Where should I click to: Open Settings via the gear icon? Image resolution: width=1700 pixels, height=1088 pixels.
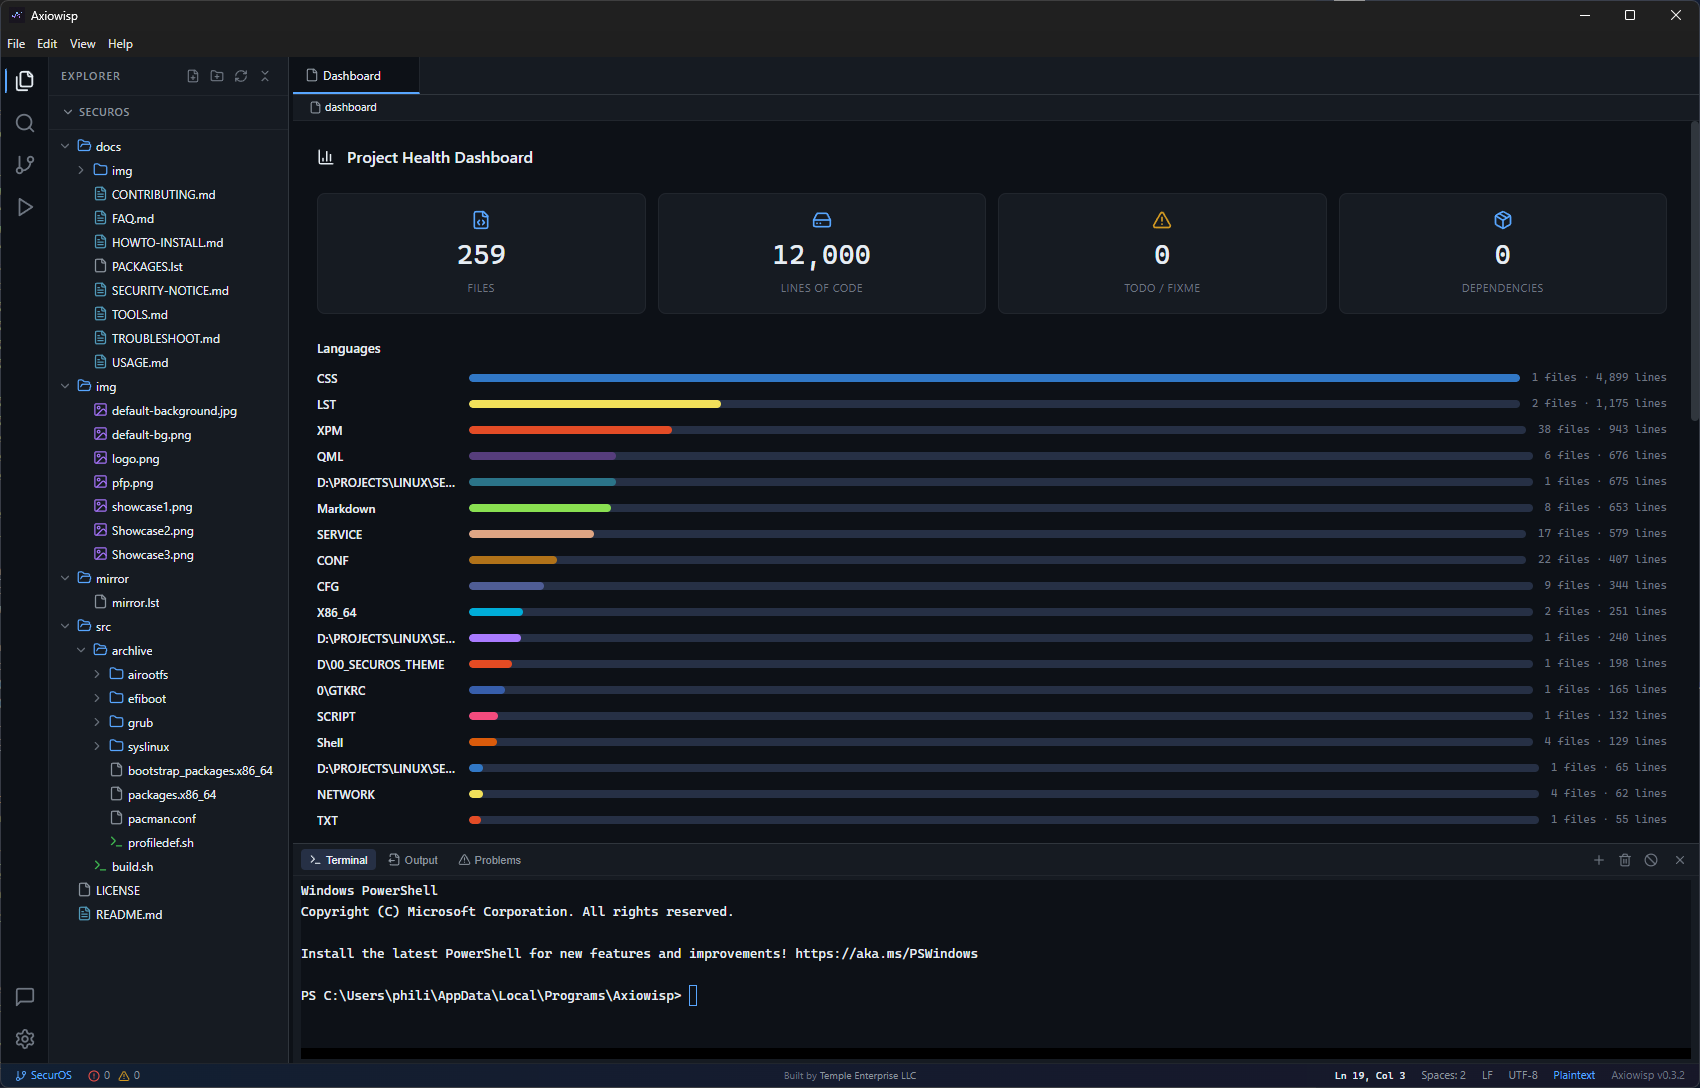click(x=24, y=1039)
